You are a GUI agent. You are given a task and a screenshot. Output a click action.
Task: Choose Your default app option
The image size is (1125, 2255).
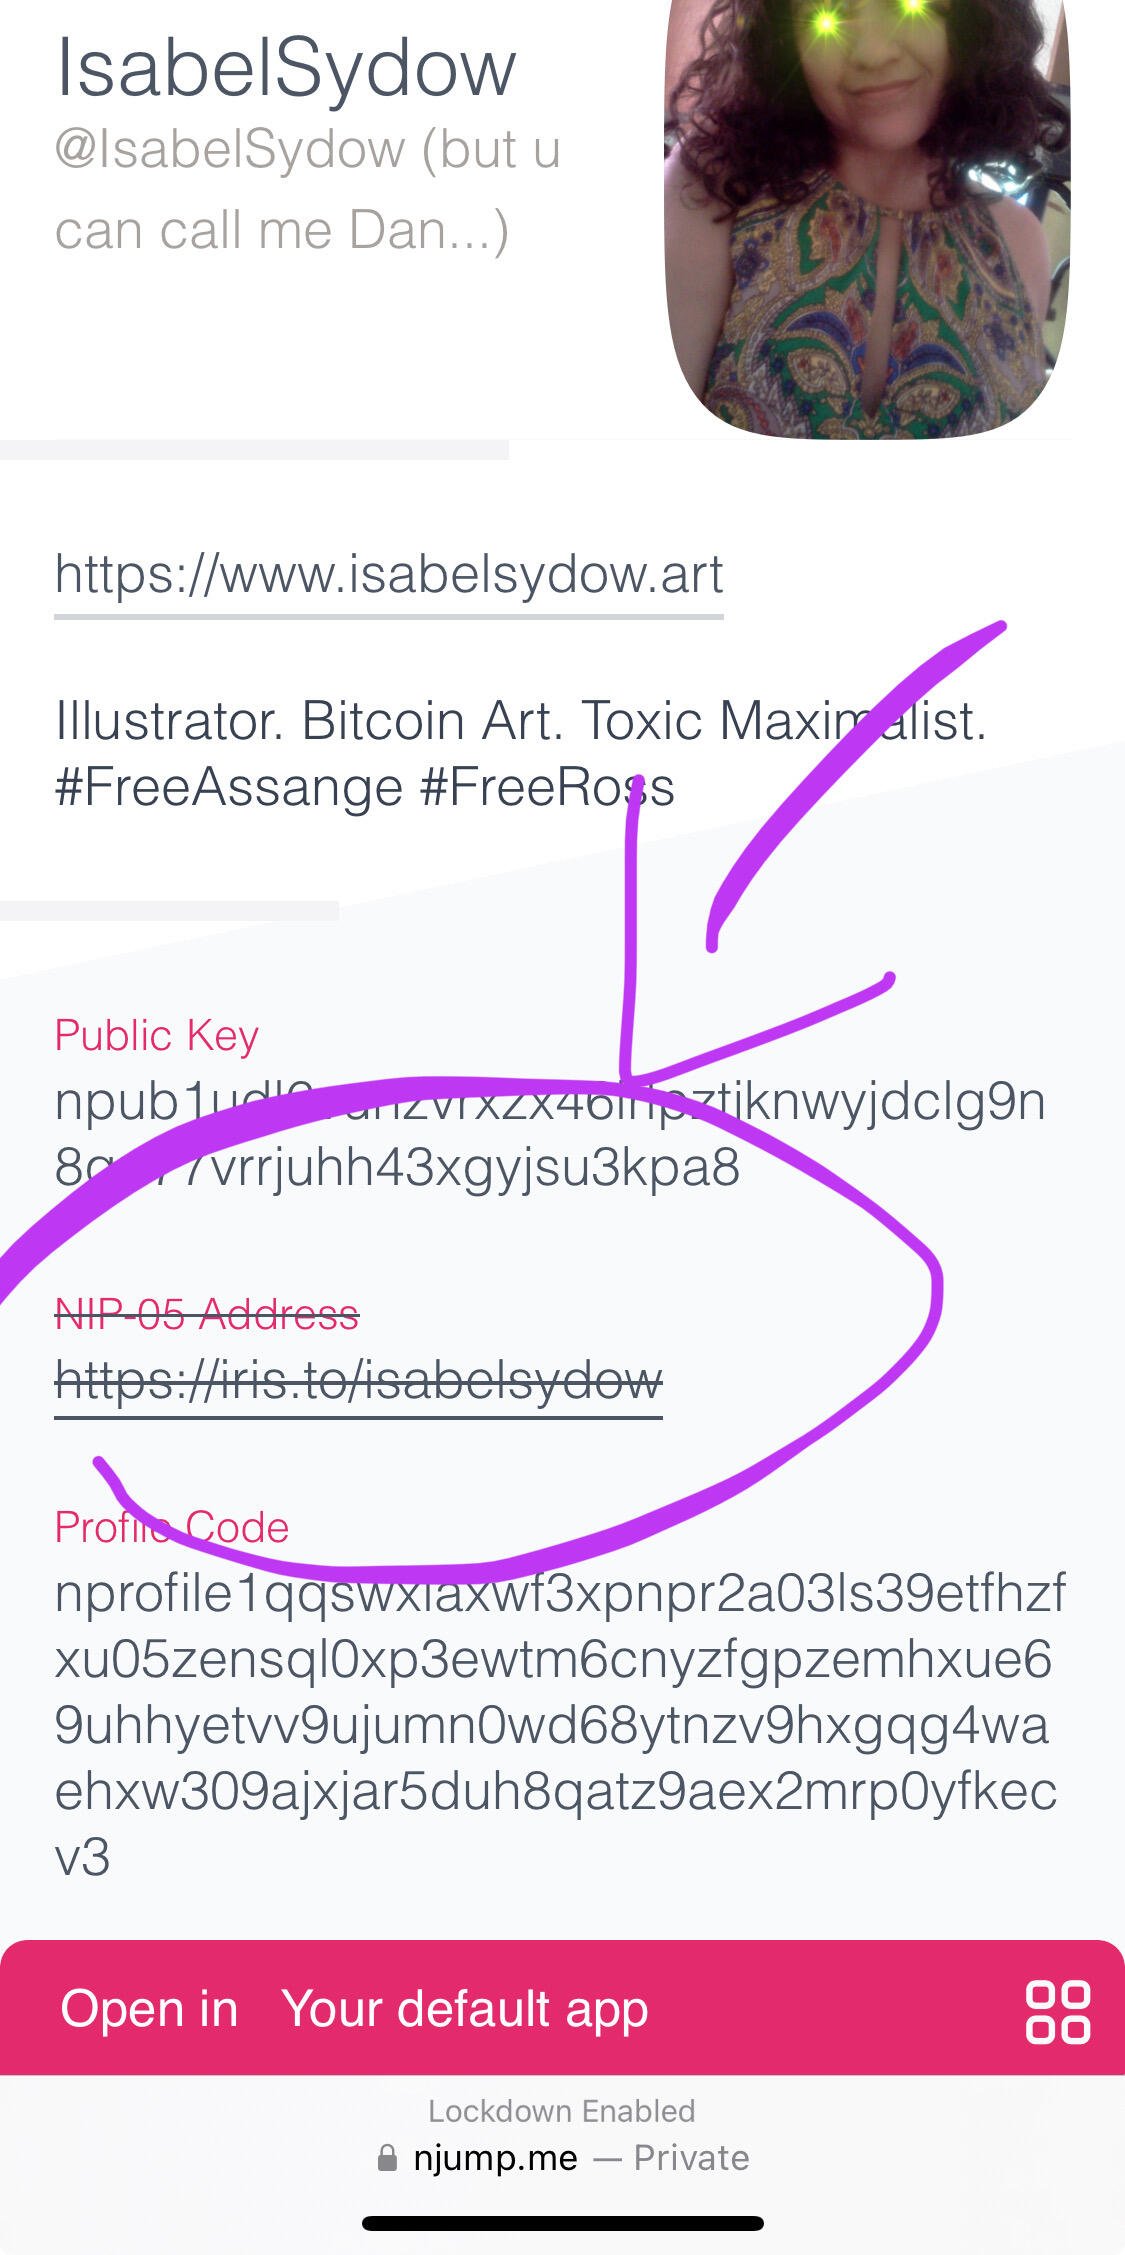pos(465,2010)
